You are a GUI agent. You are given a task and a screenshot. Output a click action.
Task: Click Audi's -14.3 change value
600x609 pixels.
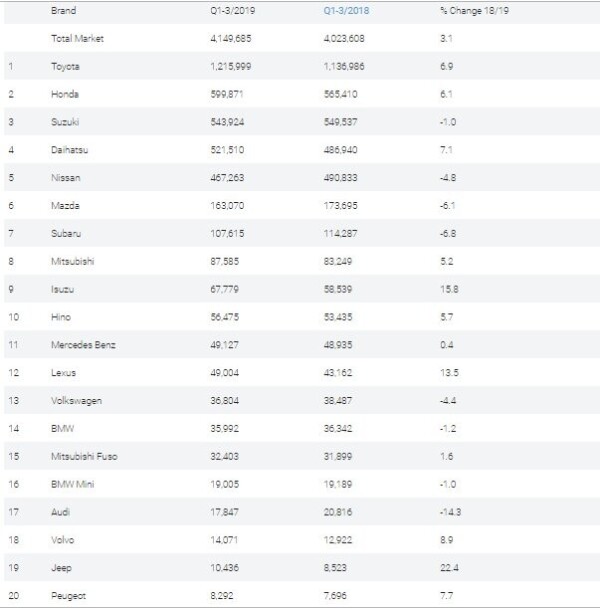tap(450, 512)
